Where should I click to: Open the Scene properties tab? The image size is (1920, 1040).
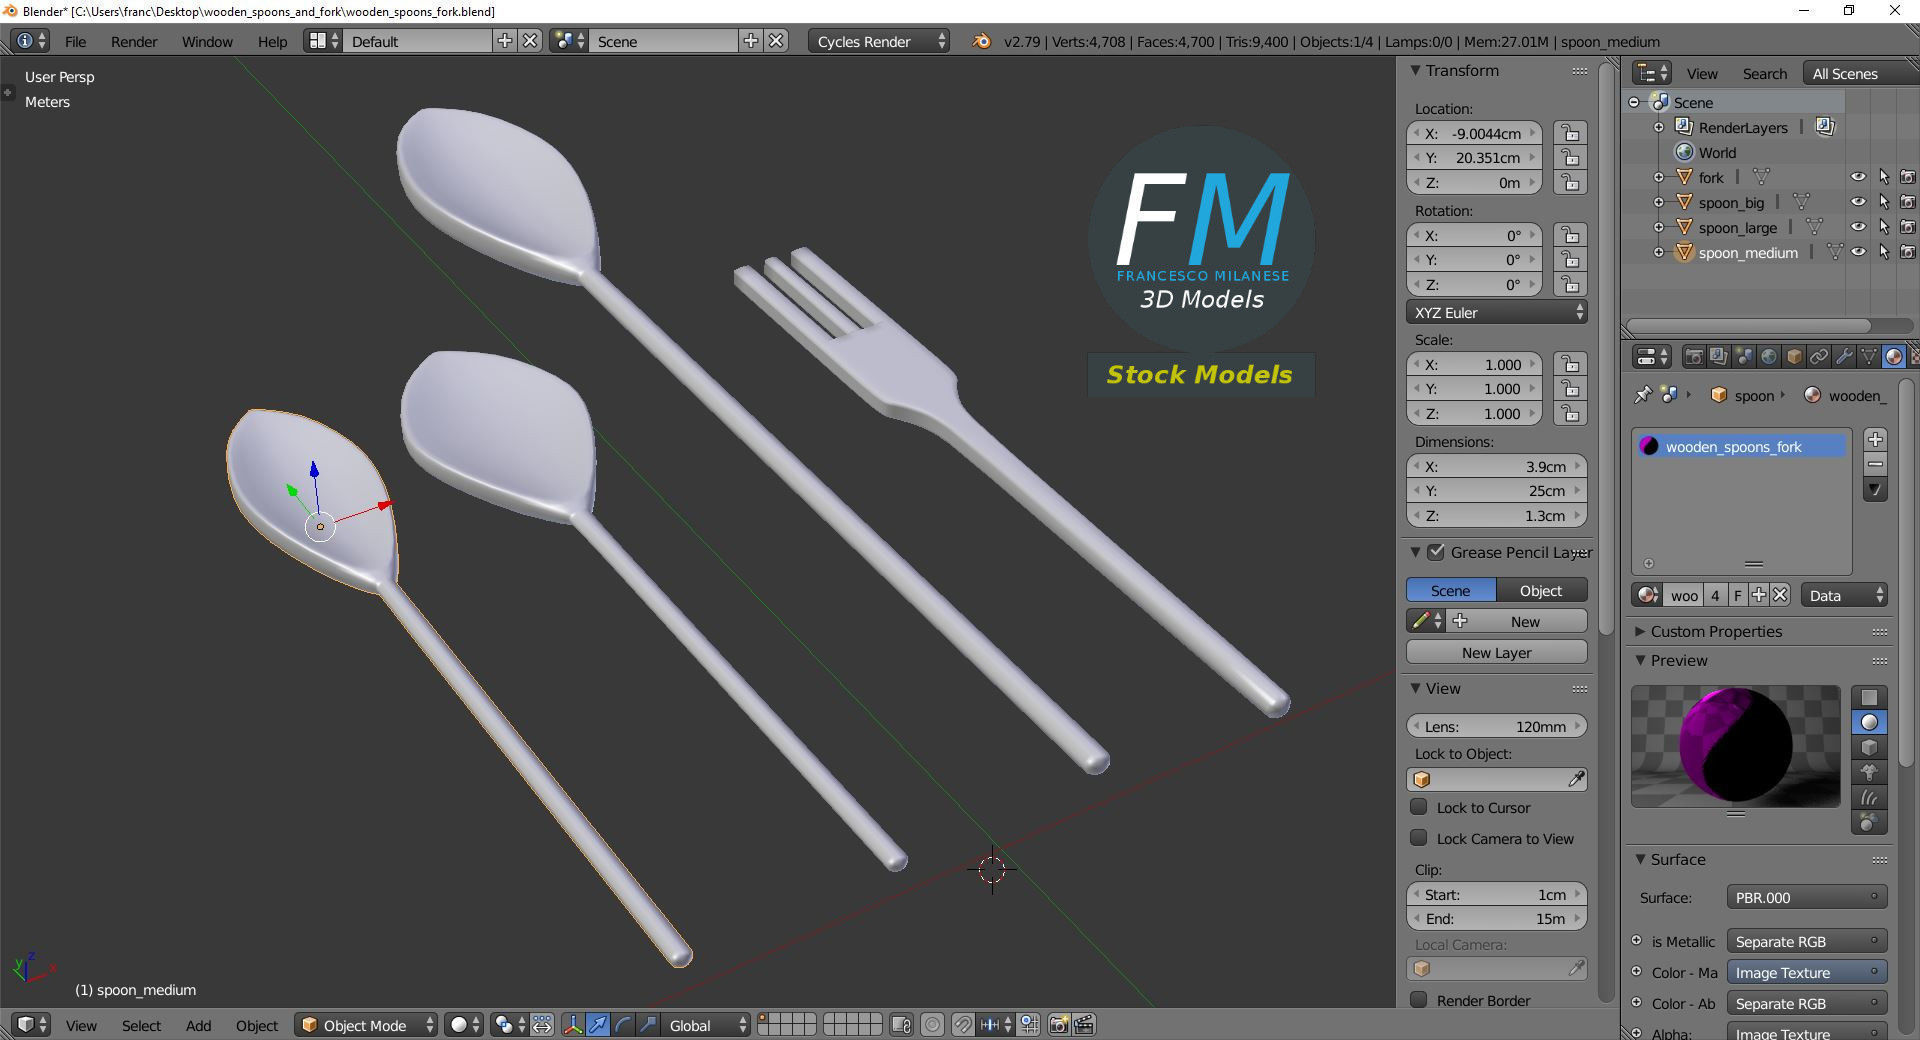[1744, 357]
